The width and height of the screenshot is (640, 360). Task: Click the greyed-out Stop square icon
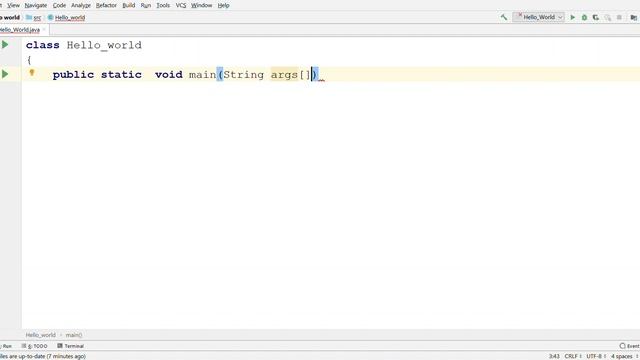[x=619, y=18]
